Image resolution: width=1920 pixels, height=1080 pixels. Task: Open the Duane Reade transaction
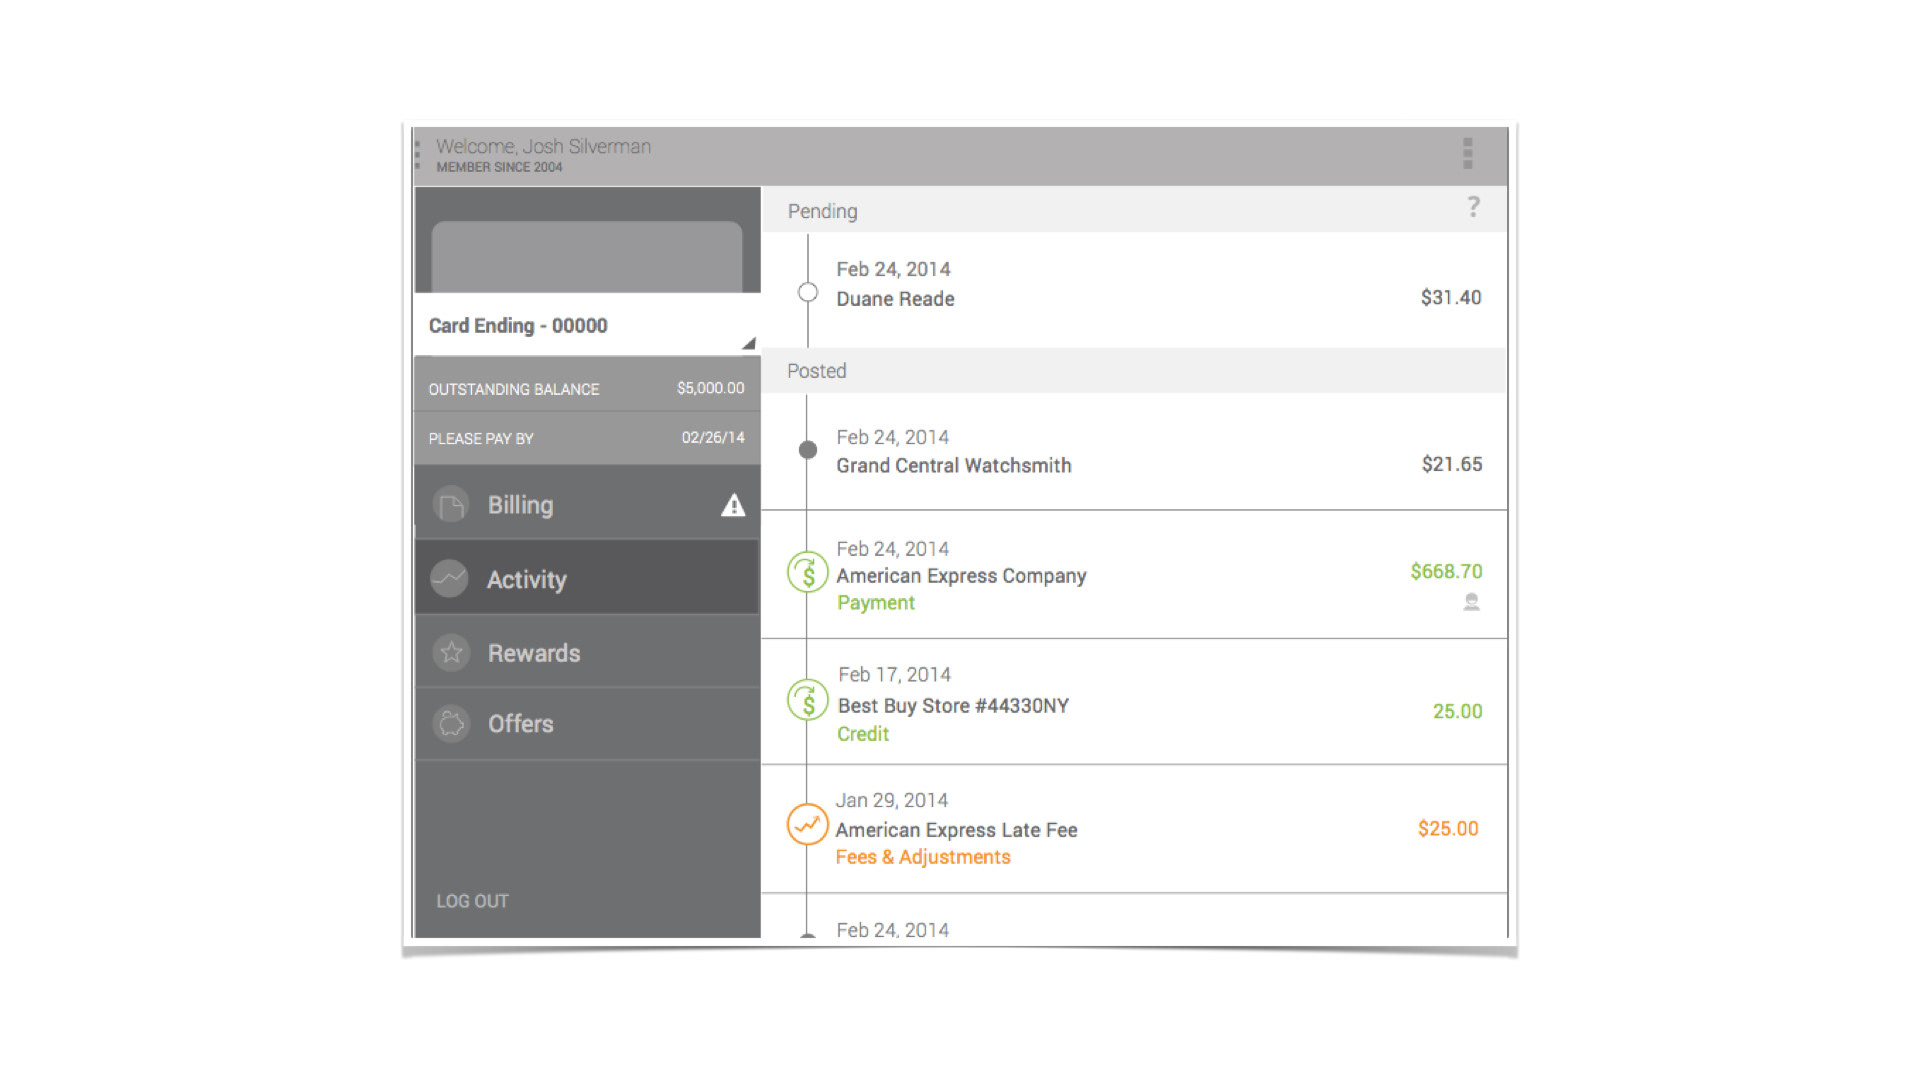point(1134,290)
